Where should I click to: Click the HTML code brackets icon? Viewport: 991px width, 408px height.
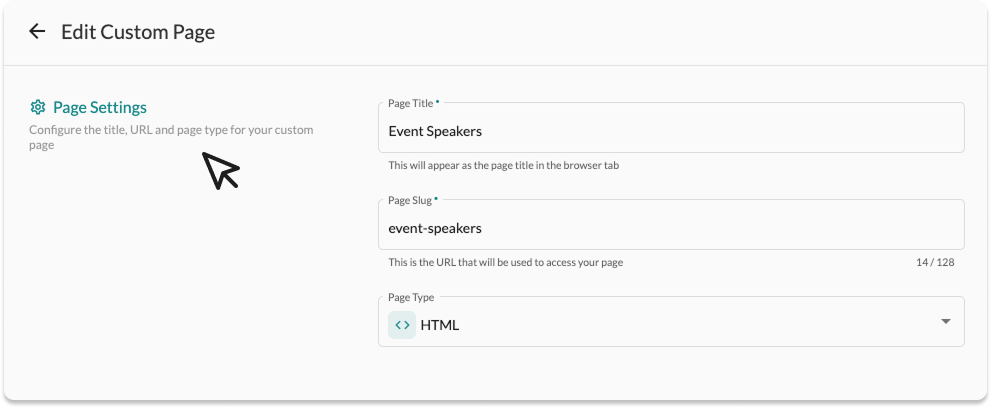402,324
